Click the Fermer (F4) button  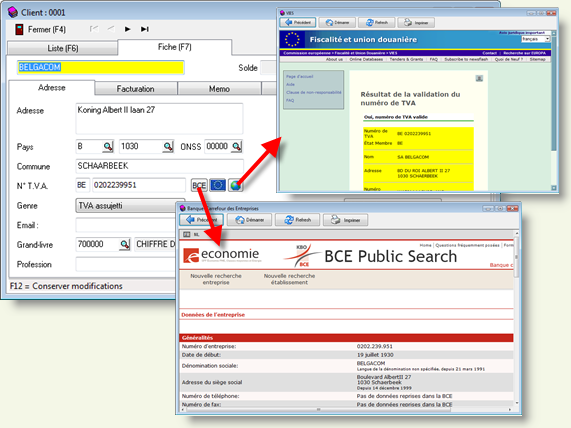(40, 30)
